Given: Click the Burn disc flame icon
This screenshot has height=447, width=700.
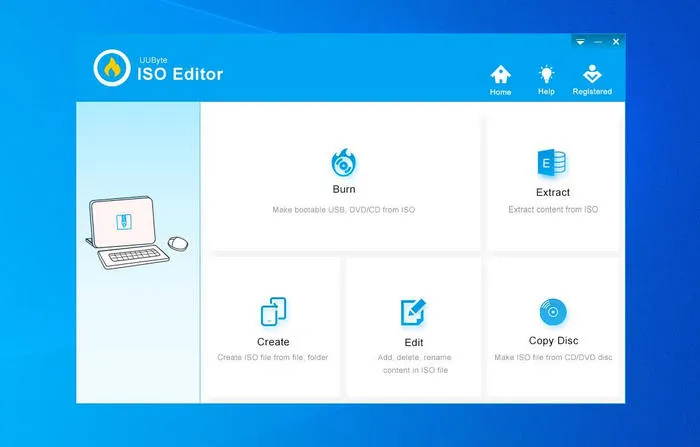Looking at the screenshot, I should point(343,162).
